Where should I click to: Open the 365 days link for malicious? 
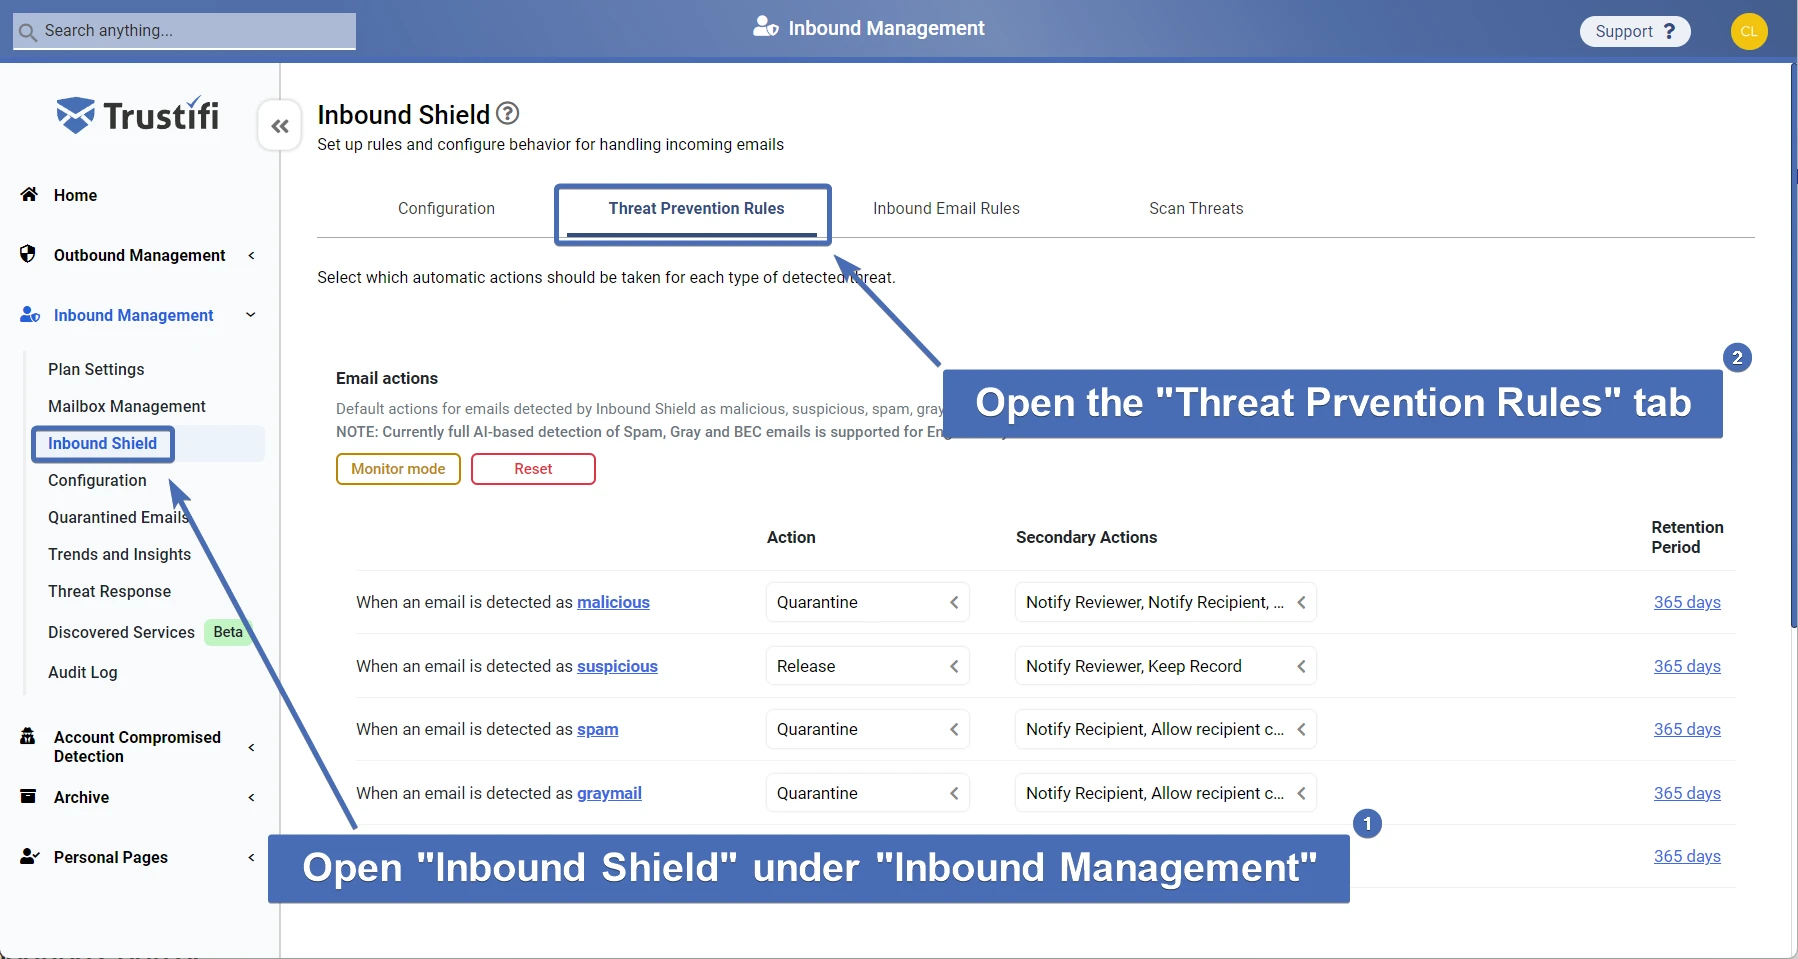[1686, 602]
